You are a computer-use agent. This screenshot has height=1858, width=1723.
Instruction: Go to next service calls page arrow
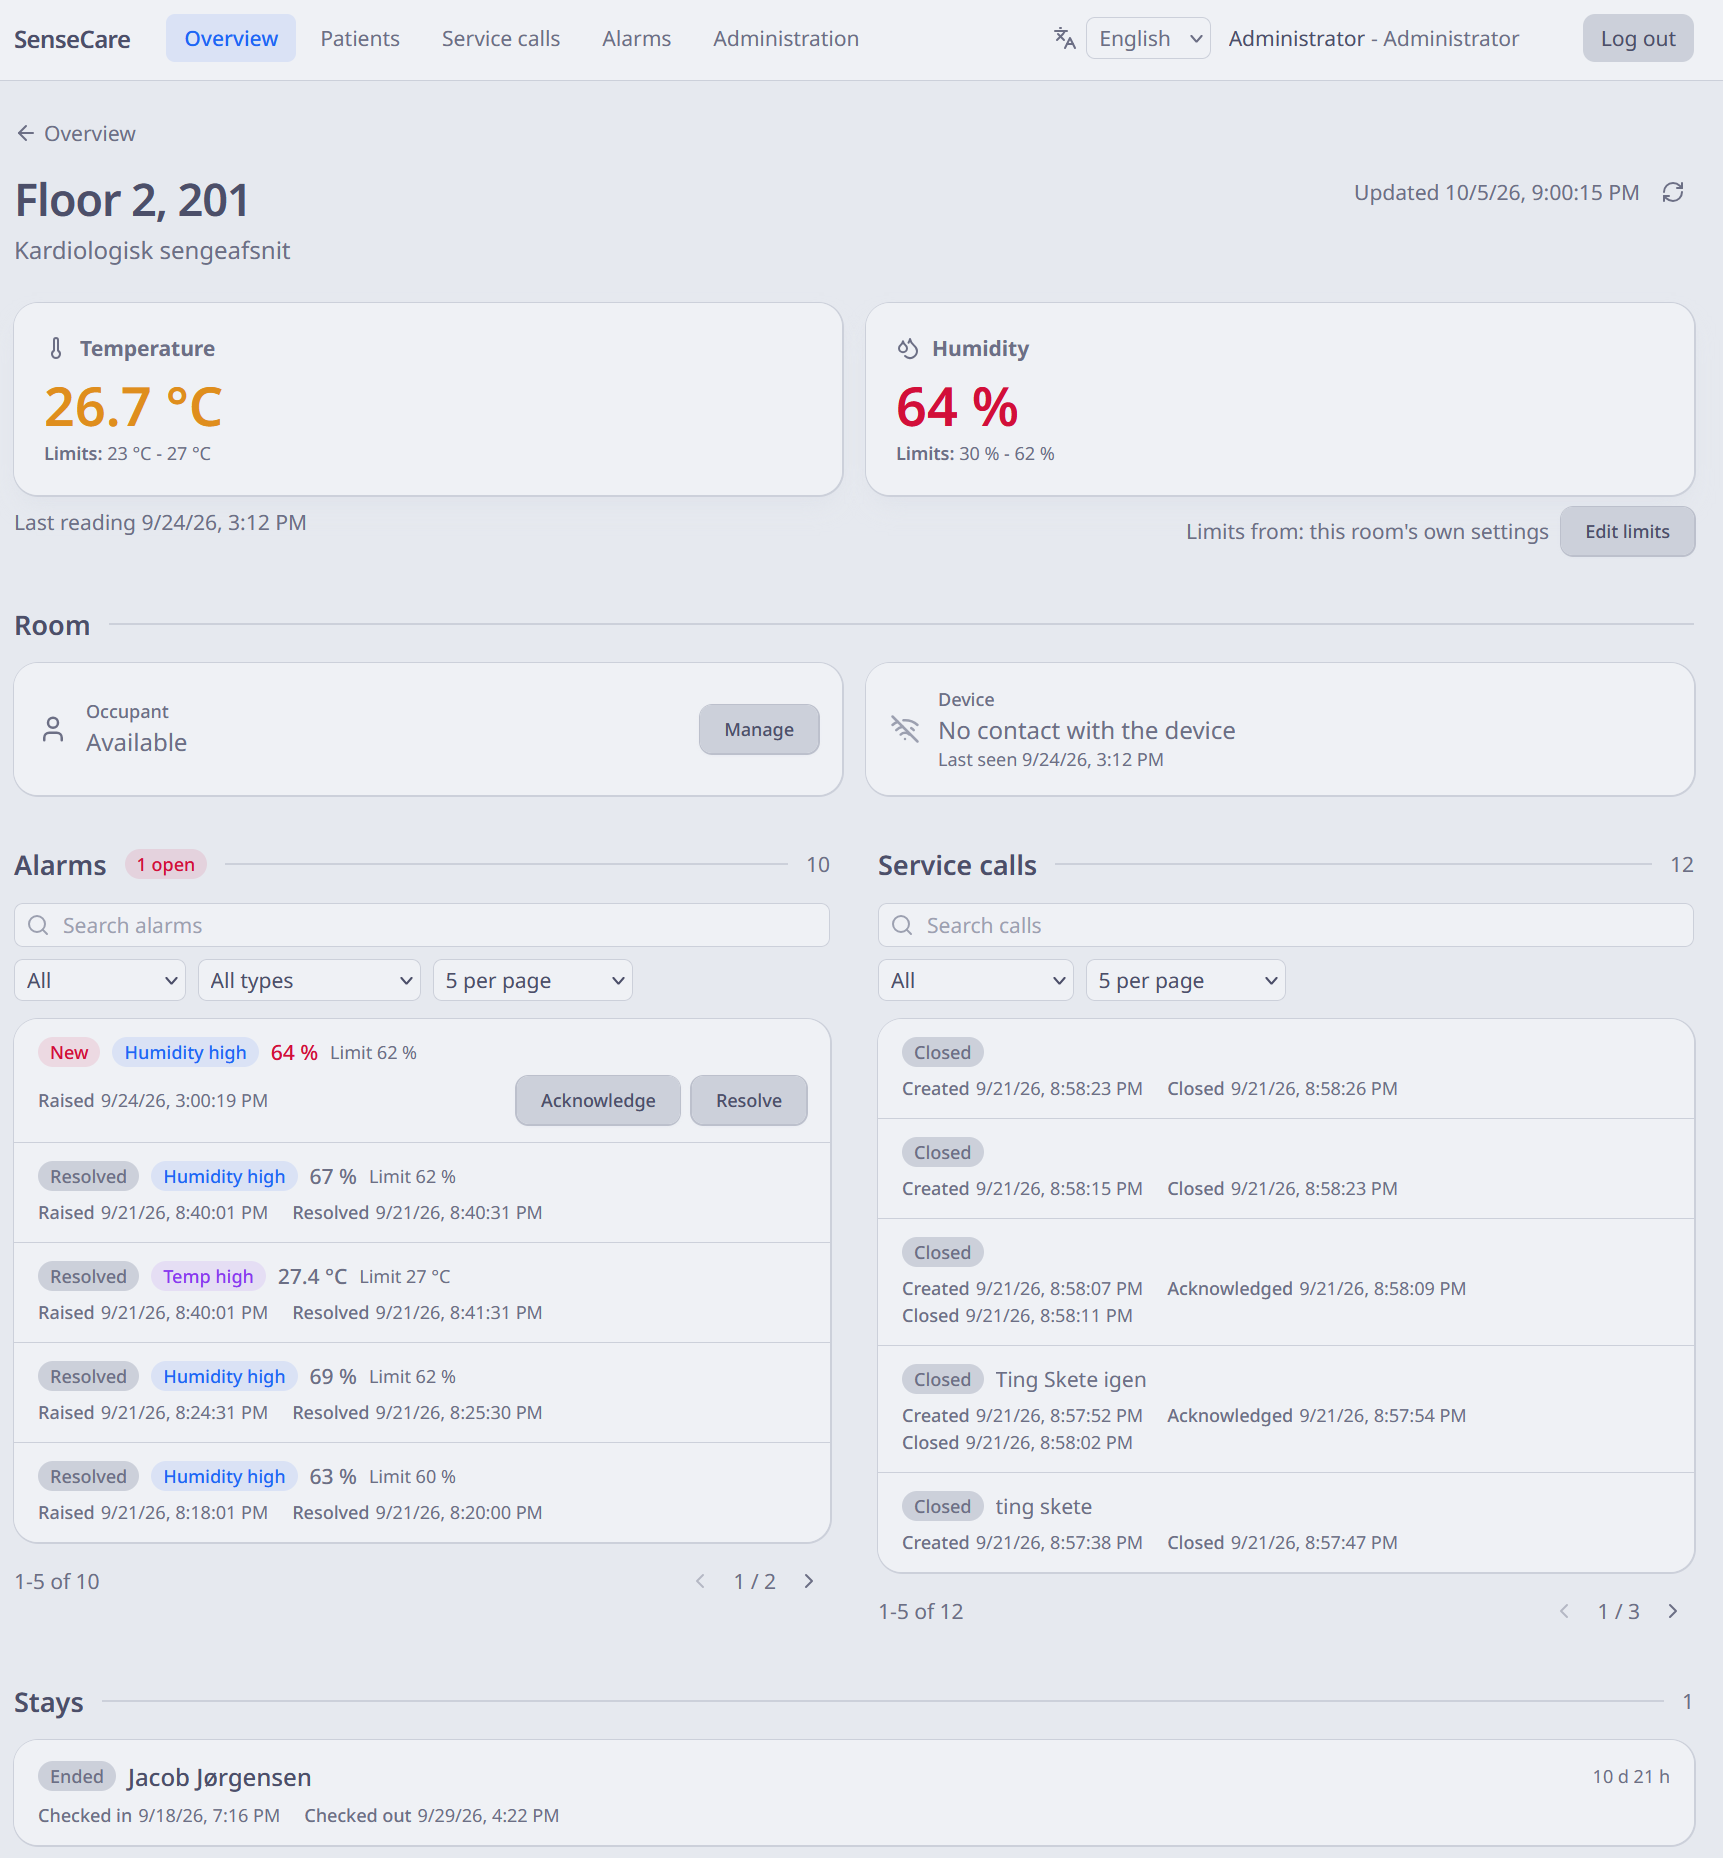click(x=1672, y=1611)
